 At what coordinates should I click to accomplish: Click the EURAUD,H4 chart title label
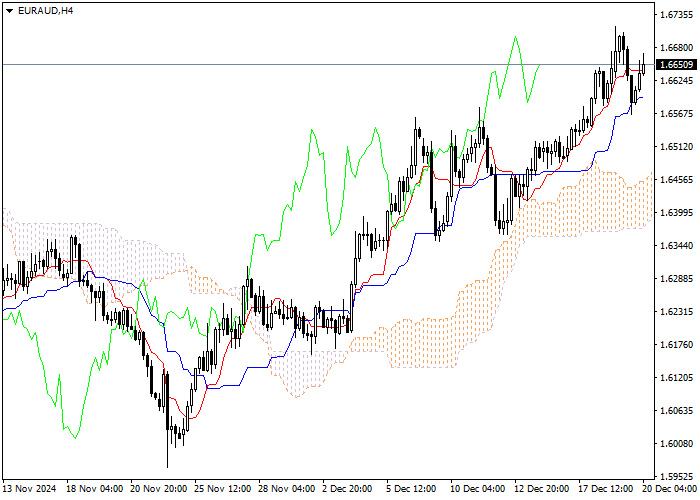pyautogui.click(x=46, y=11)
